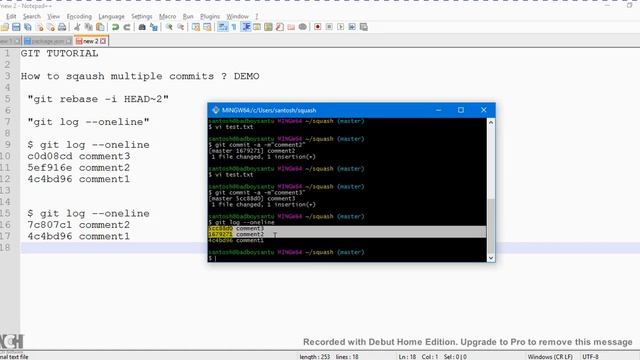The image size is (640, 360).
Task: Click the Close All documents icon
Action: coord(51,27)
